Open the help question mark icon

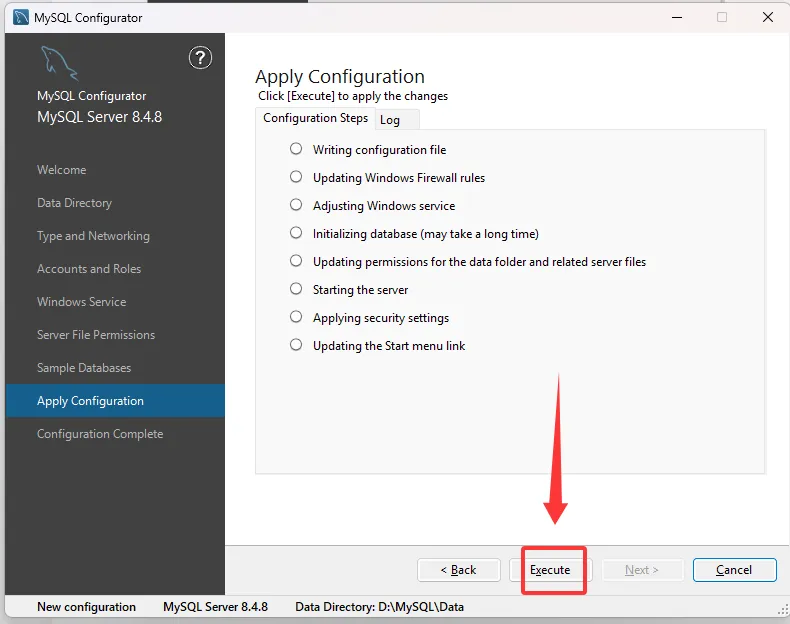(x=200, y=58)
